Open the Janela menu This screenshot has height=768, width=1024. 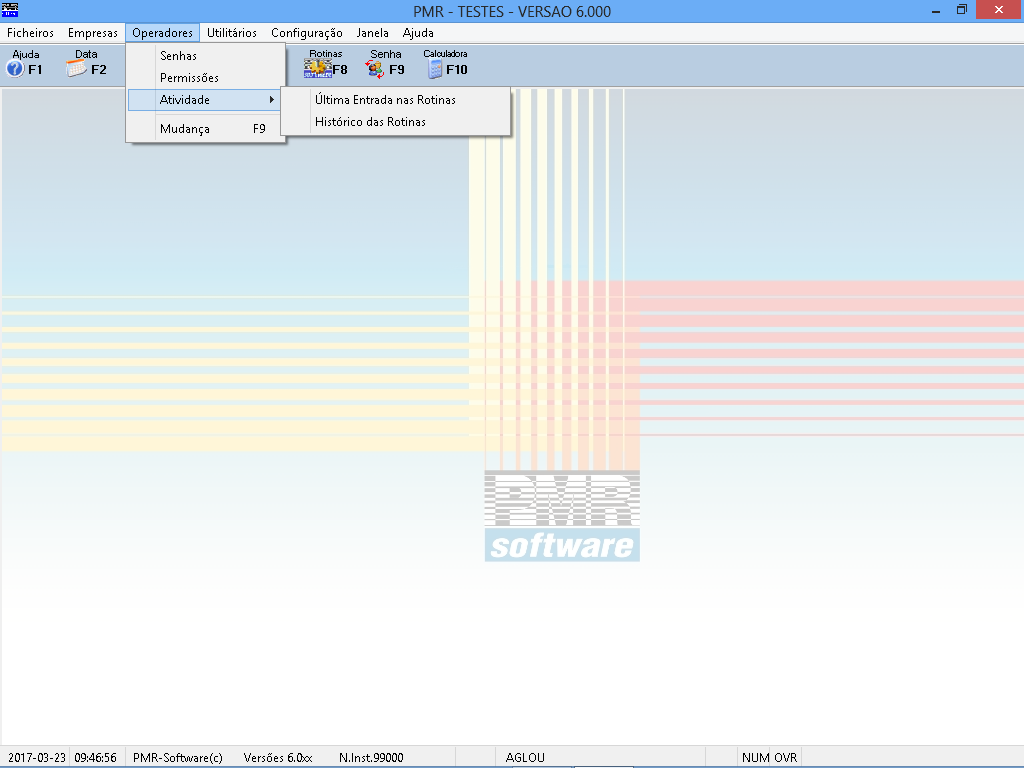coord(372,33)
